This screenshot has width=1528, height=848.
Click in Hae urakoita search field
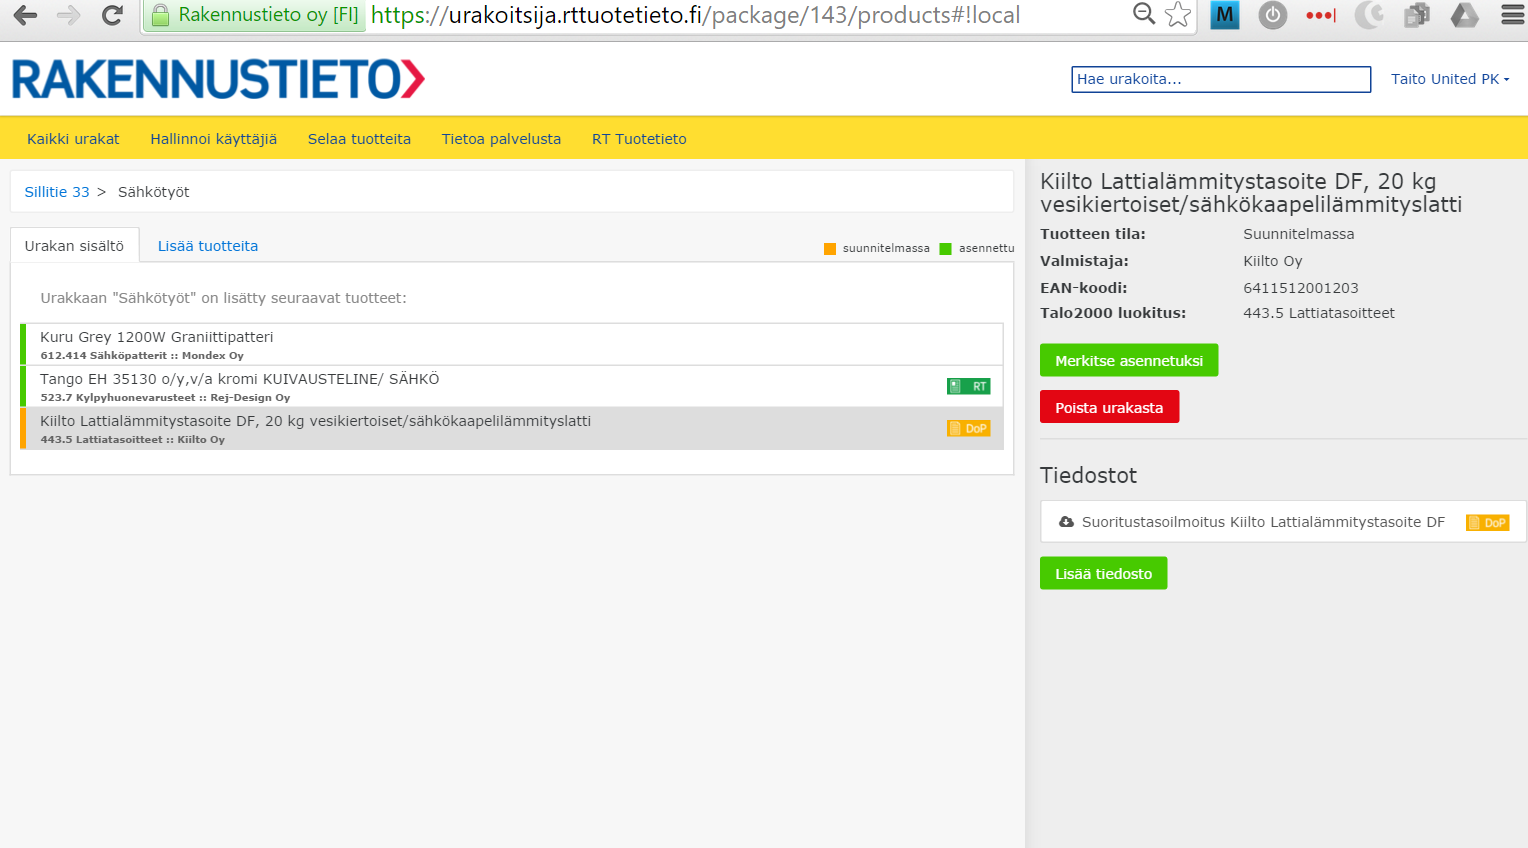1221,79
